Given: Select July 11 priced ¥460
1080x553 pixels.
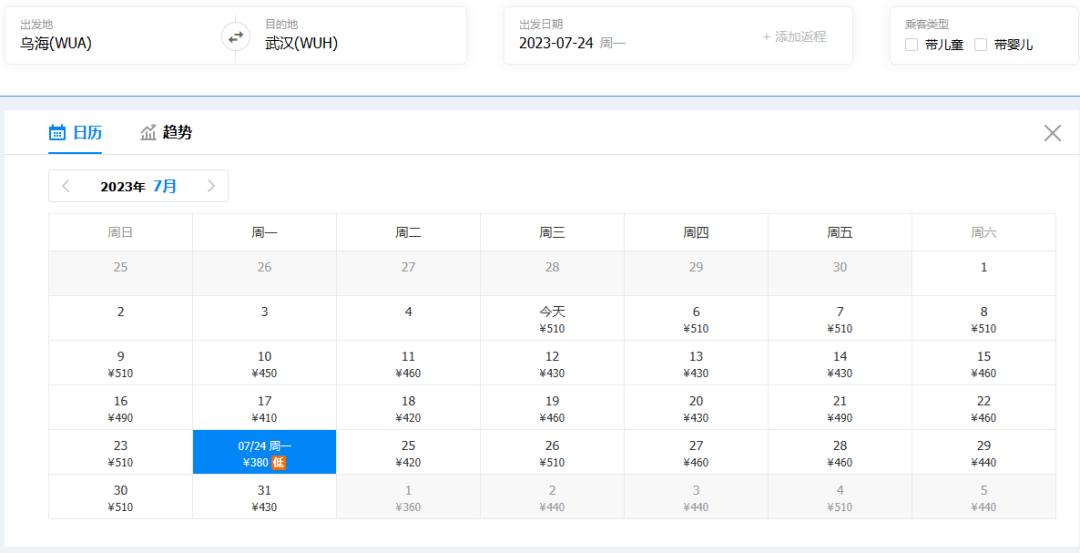Looking at the screenshot, I should 408,363.
